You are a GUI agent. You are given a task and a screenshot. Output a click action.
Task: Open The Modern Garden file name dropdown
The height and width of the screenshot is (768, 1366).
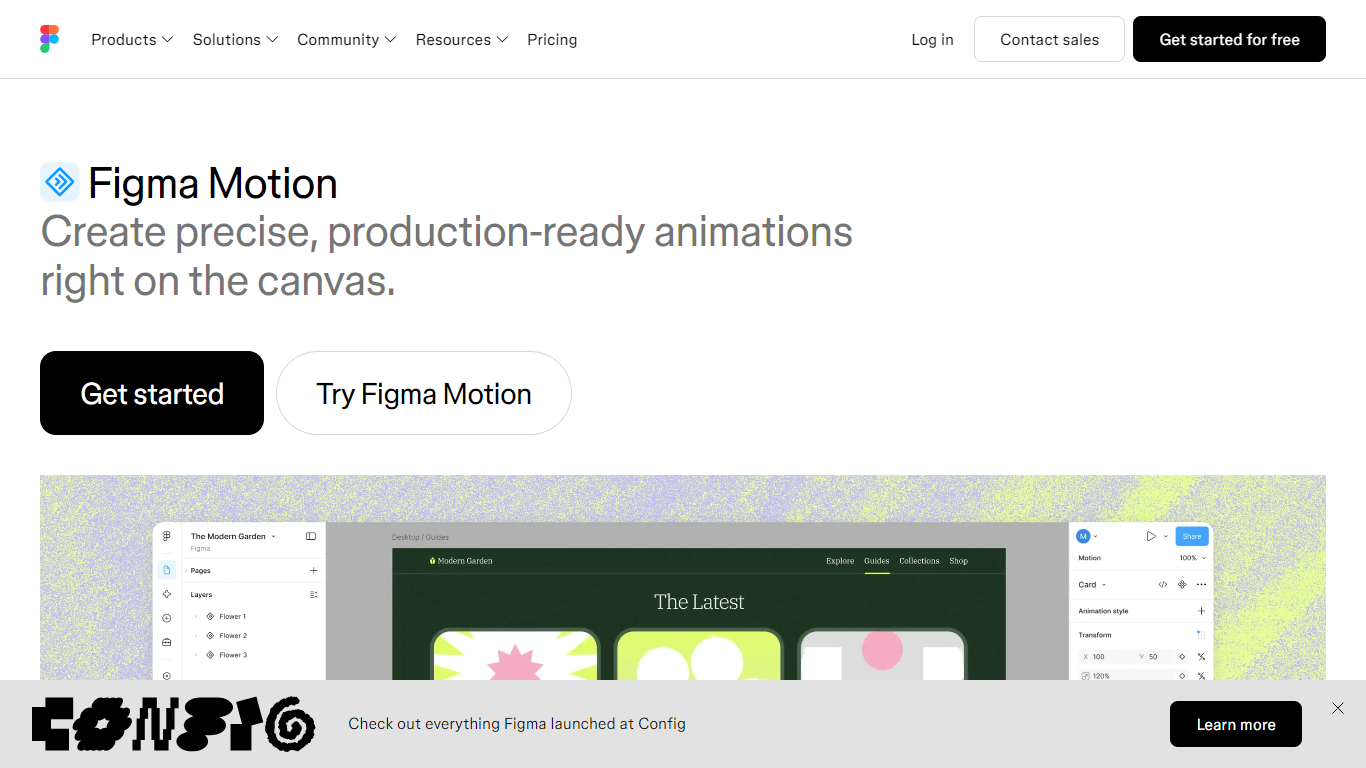(x=273, y=537)
